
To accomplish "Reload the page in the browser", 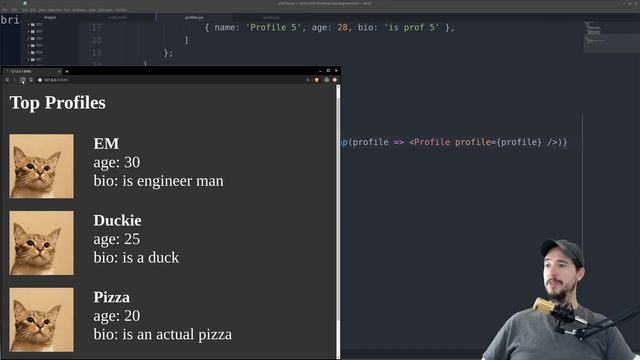I will coord(23,80).
